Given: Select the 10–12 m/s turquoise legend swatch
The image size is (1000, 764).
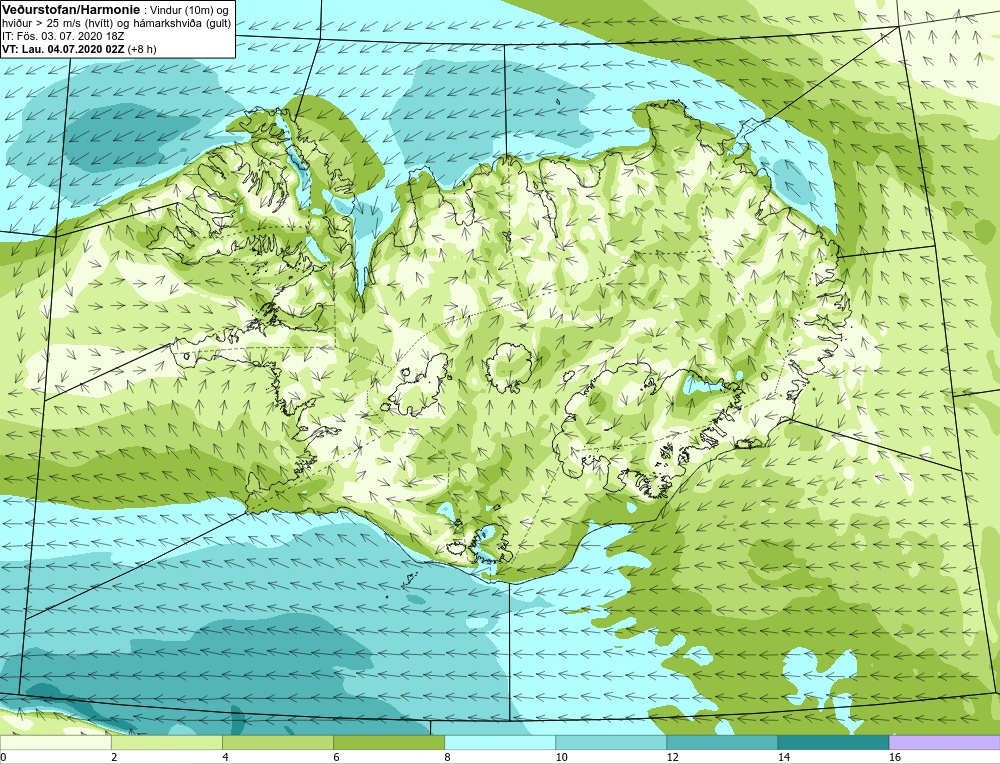Looking at the screenshot, I should point(610,742).
